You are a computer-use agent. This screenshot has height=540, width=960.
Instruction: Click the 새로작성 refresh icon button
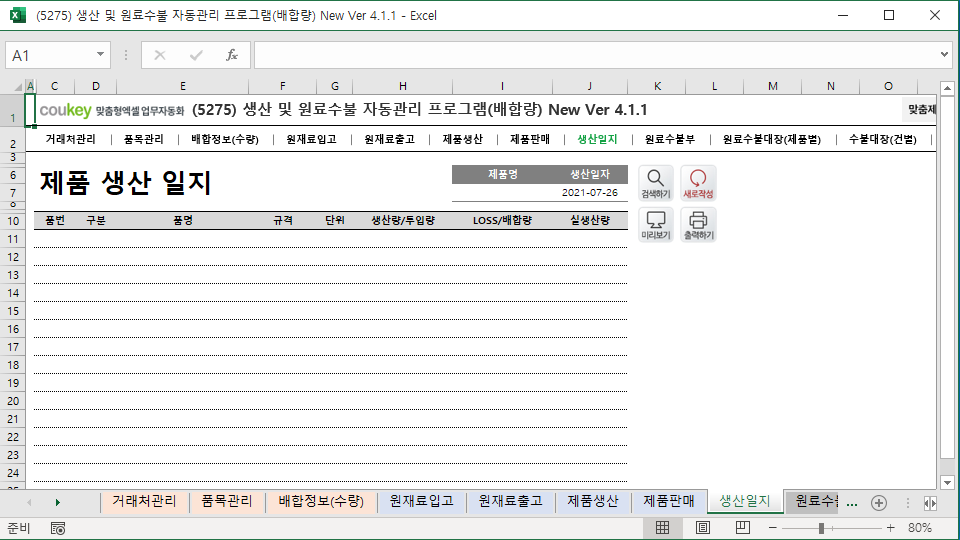[698, 183]
